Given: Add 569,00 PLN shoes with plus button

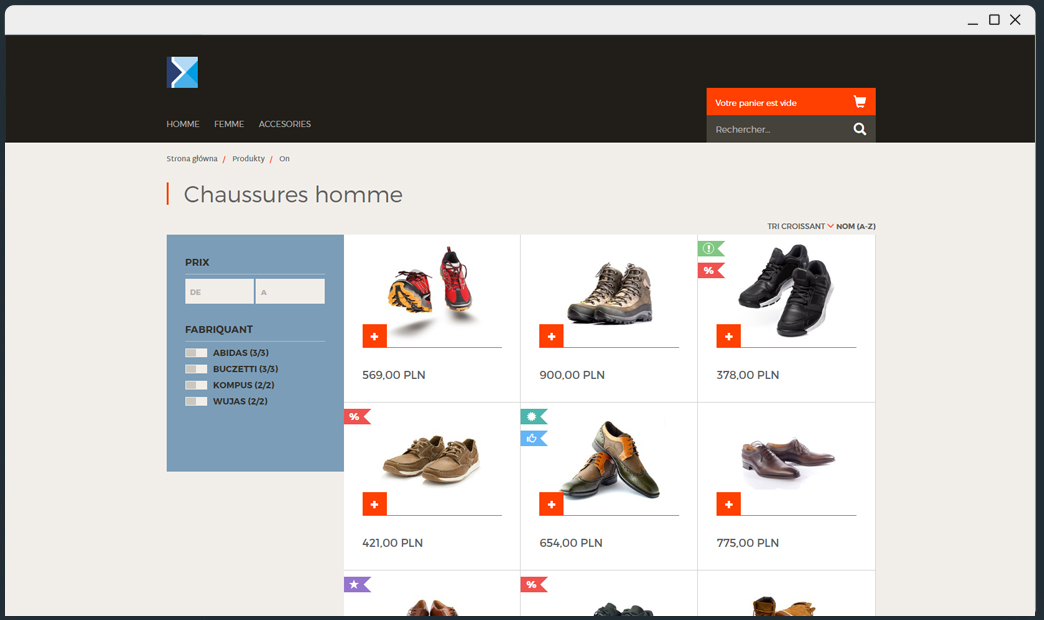Looking at the screenshot, I should click(374, 336).
